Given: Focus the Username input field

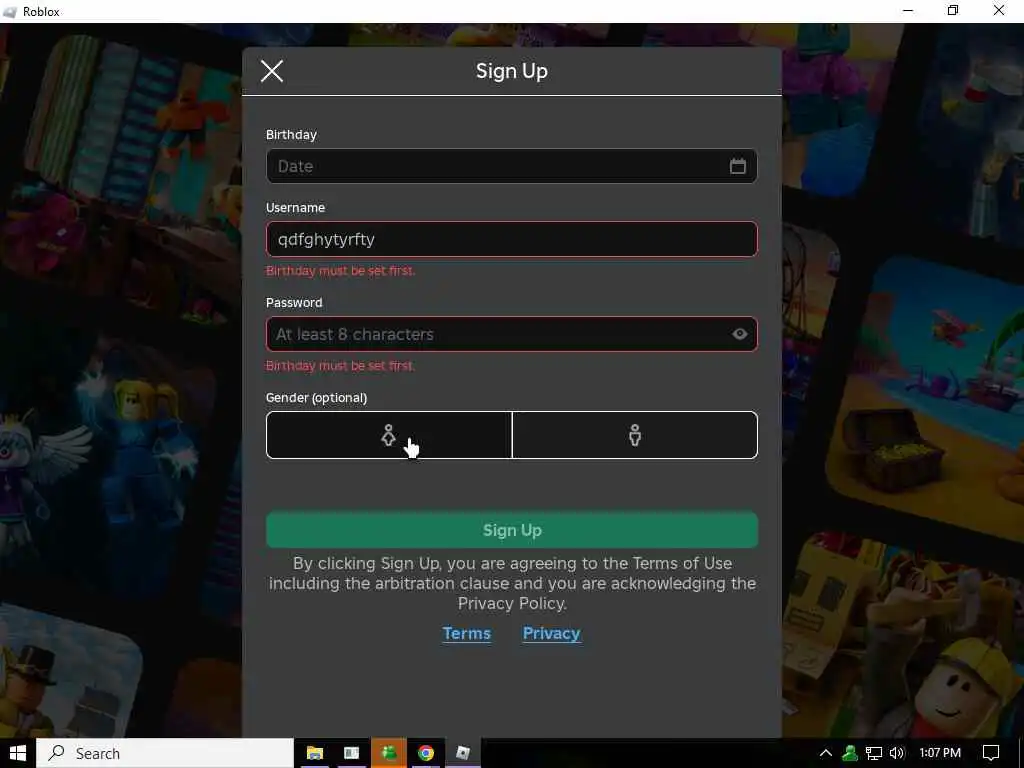Looking at the screenshot, I should coord(511,239).
